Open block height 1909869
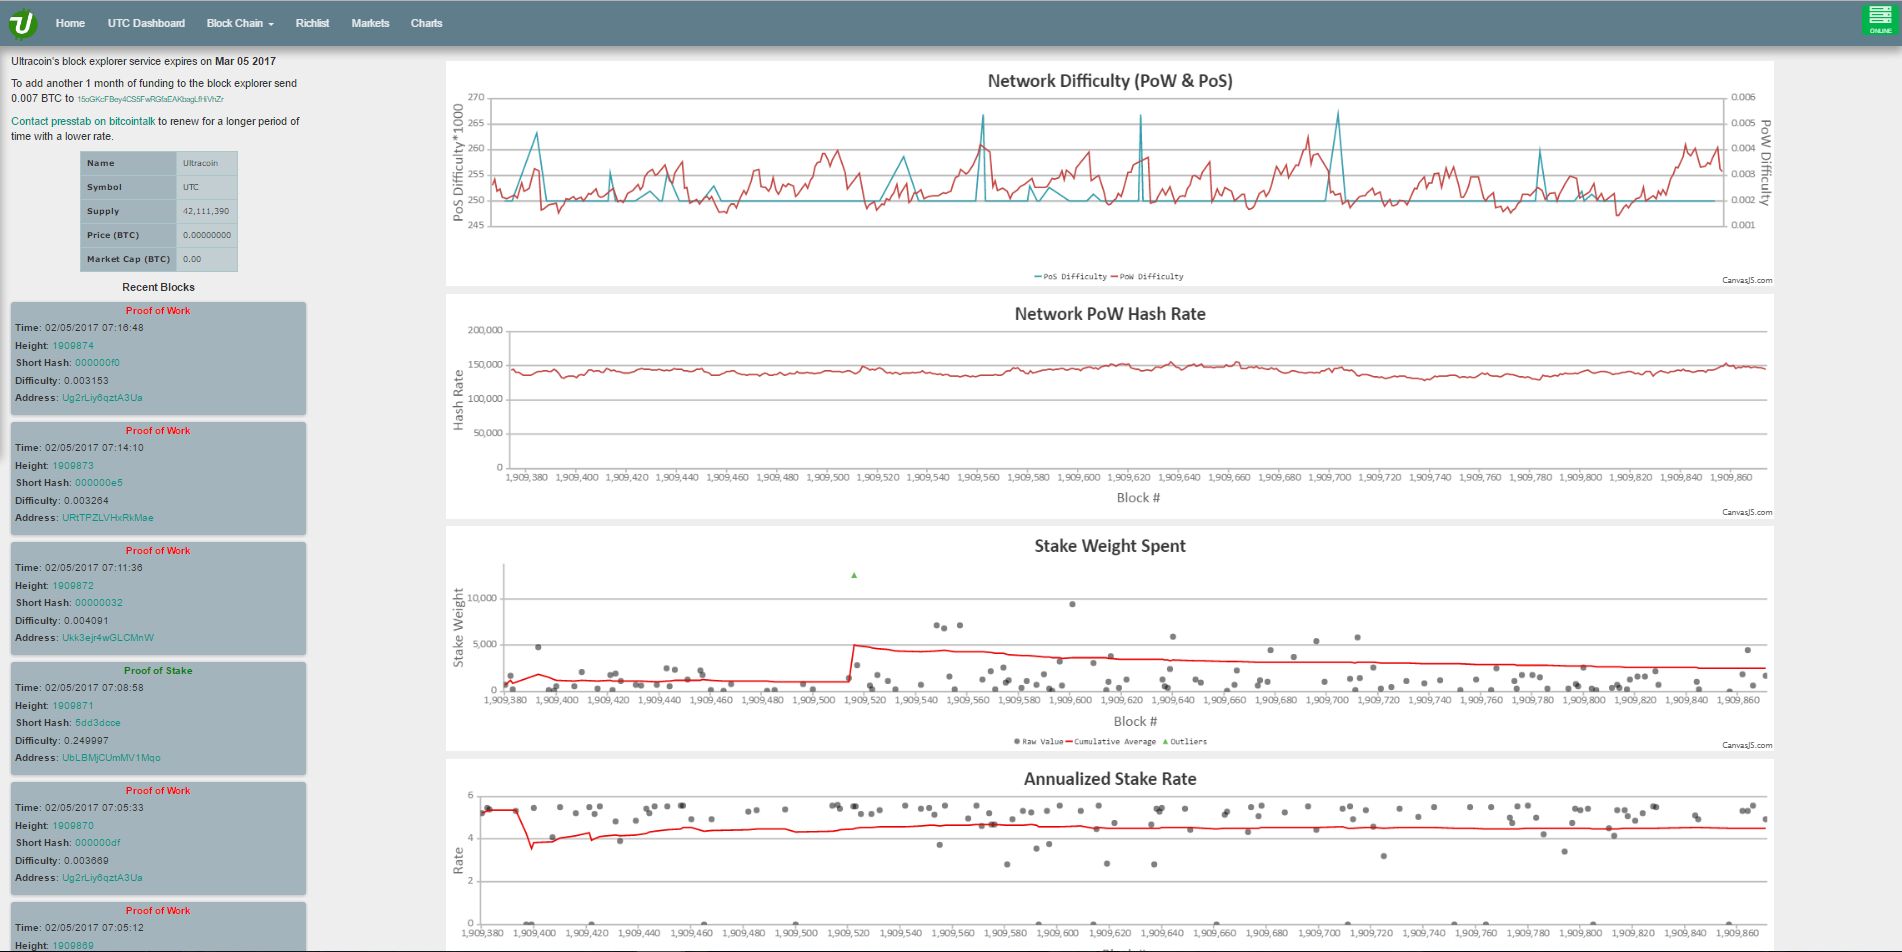Image resolution: width=1902 pixels, height=952 pixels. click(x=73, y=946)
